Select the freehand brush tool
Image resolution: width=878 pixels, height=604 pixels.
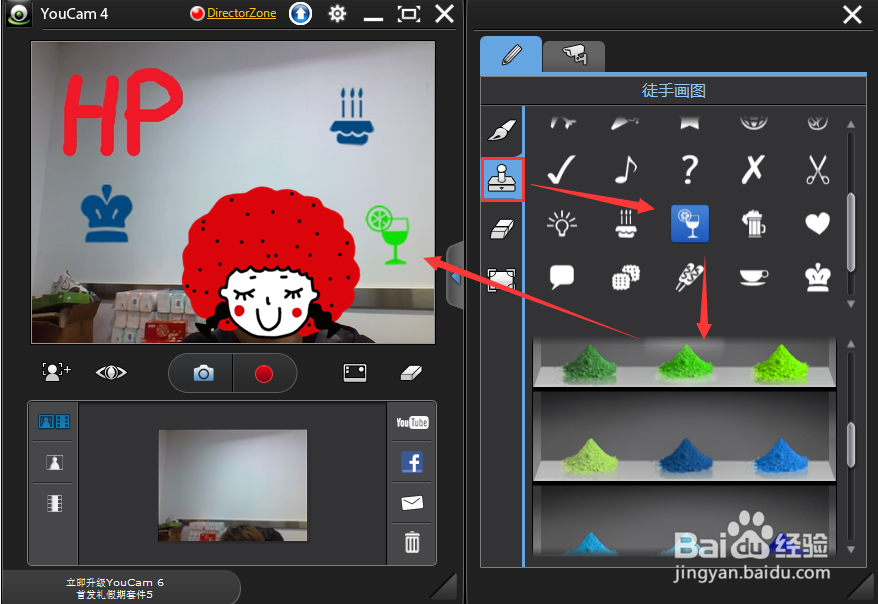click(502, 130)
